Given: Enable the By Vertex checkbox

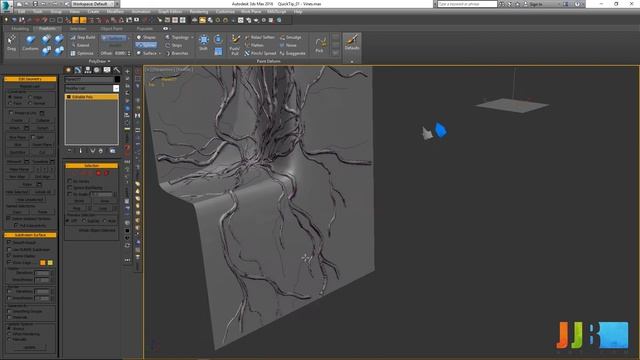Looking at the screenshot, I should pos(69,181).
